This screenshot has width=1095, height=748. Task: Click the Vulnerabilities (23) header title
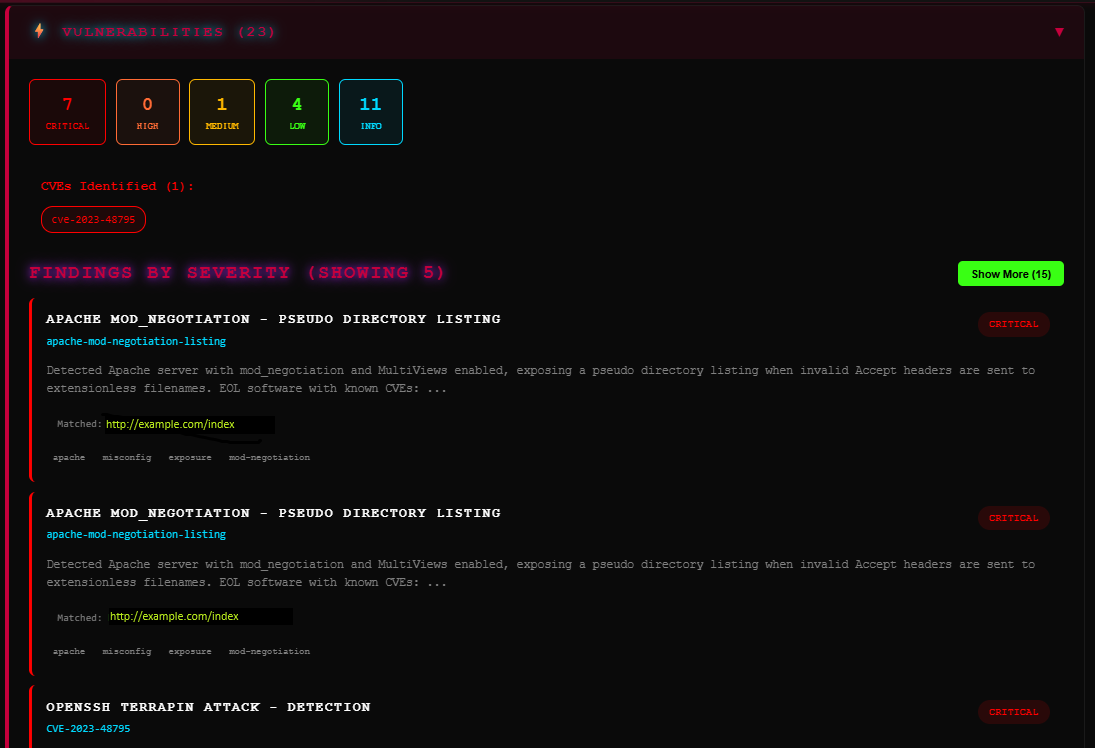[x=168, y=32]
